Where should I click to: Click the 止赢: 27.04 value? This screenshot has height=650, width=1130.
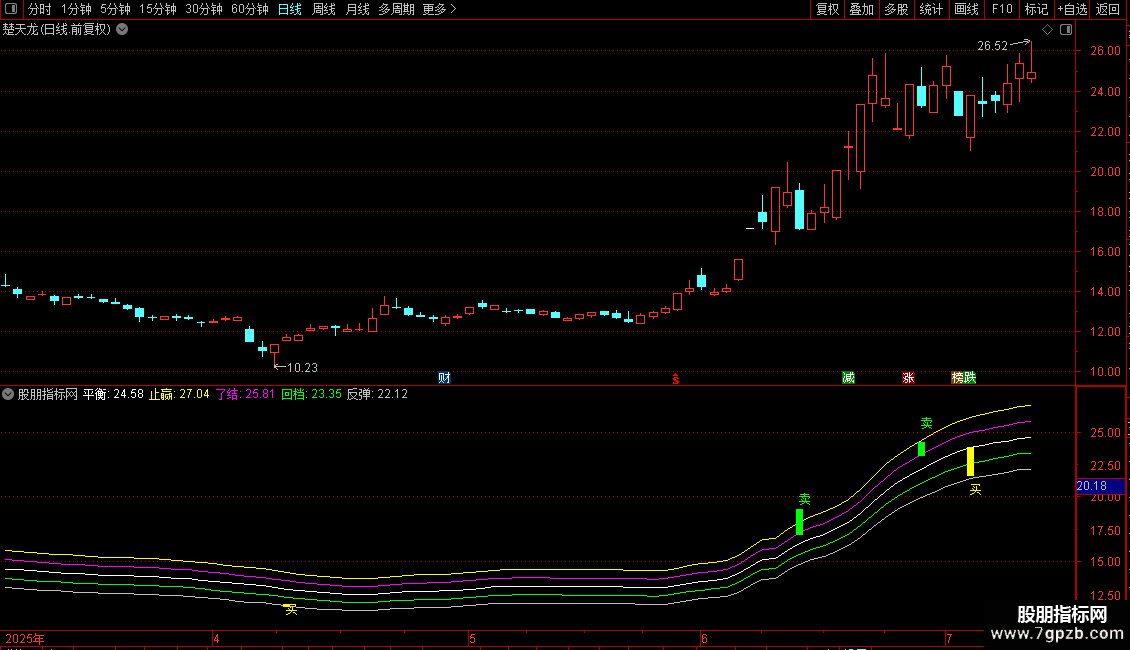tap(179, 394)
